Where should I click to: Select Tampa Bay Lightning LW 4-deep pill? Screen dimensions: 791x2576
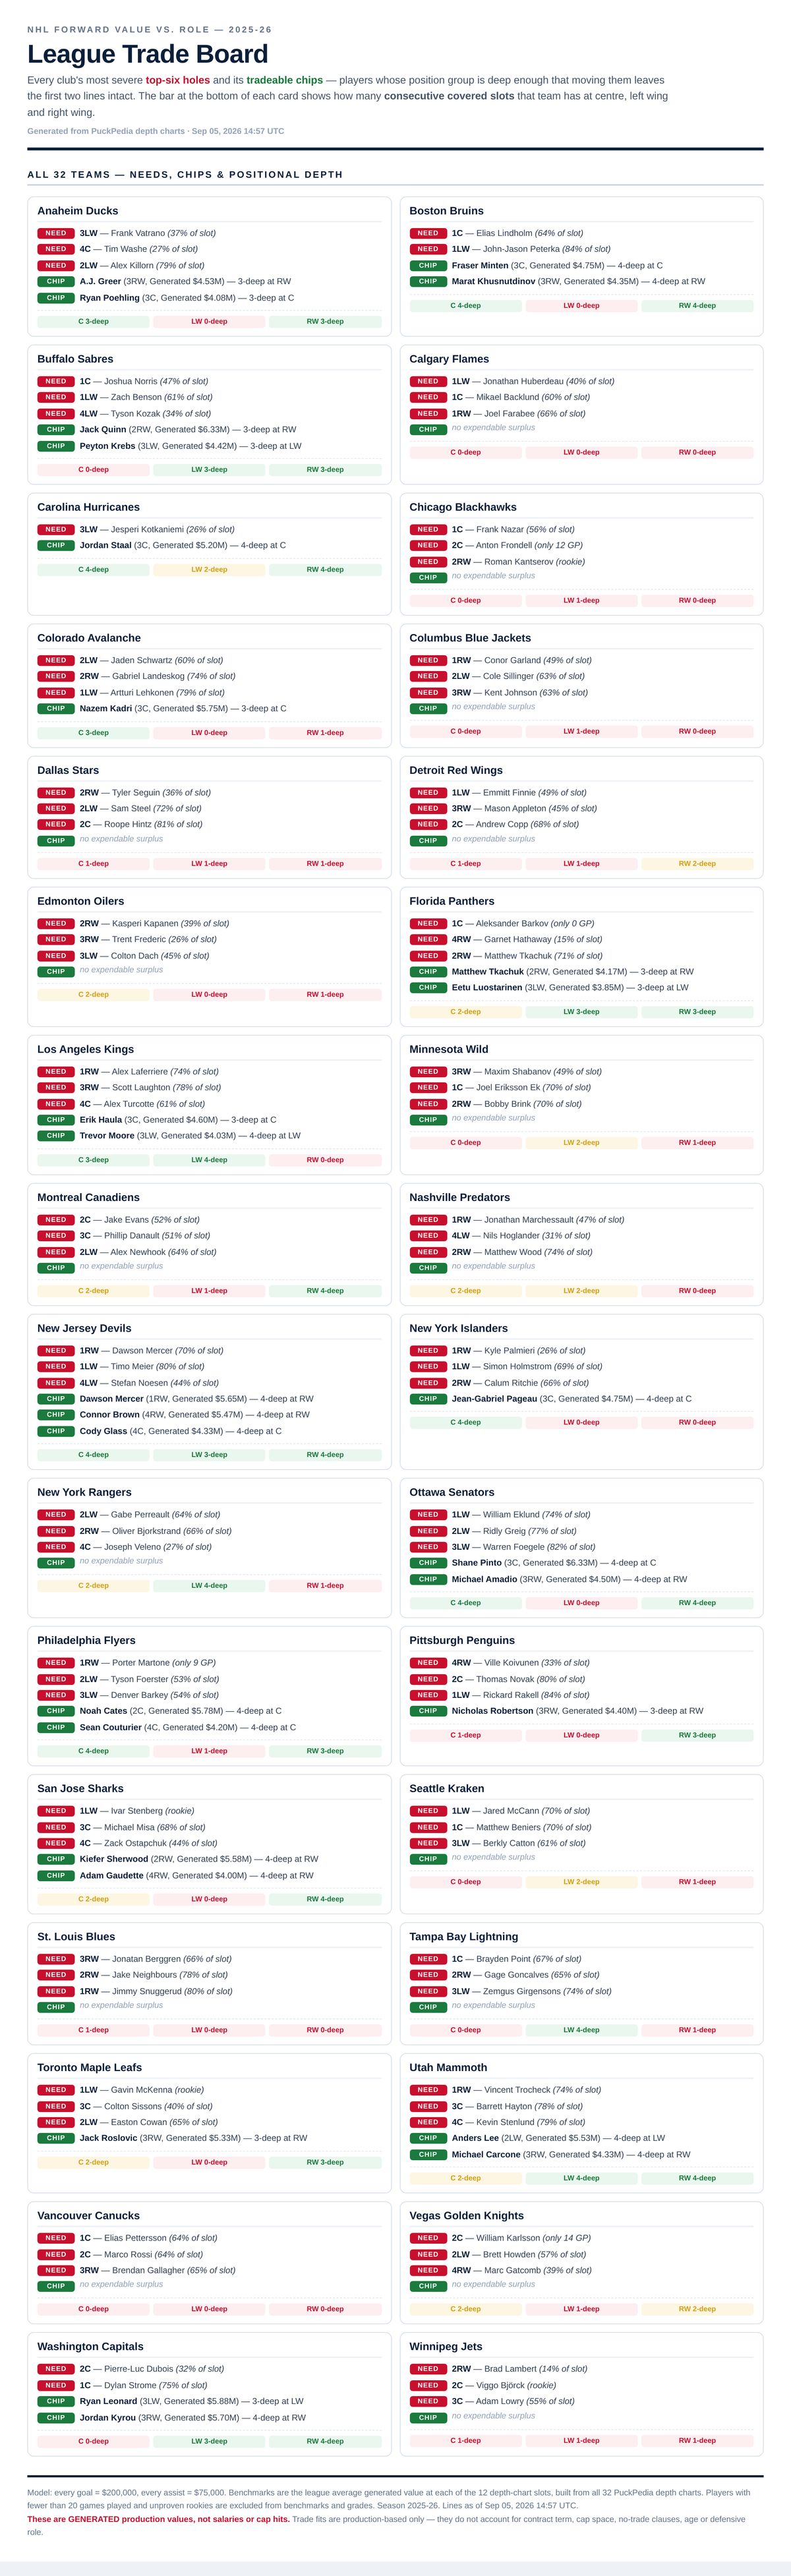[581, 2030]
